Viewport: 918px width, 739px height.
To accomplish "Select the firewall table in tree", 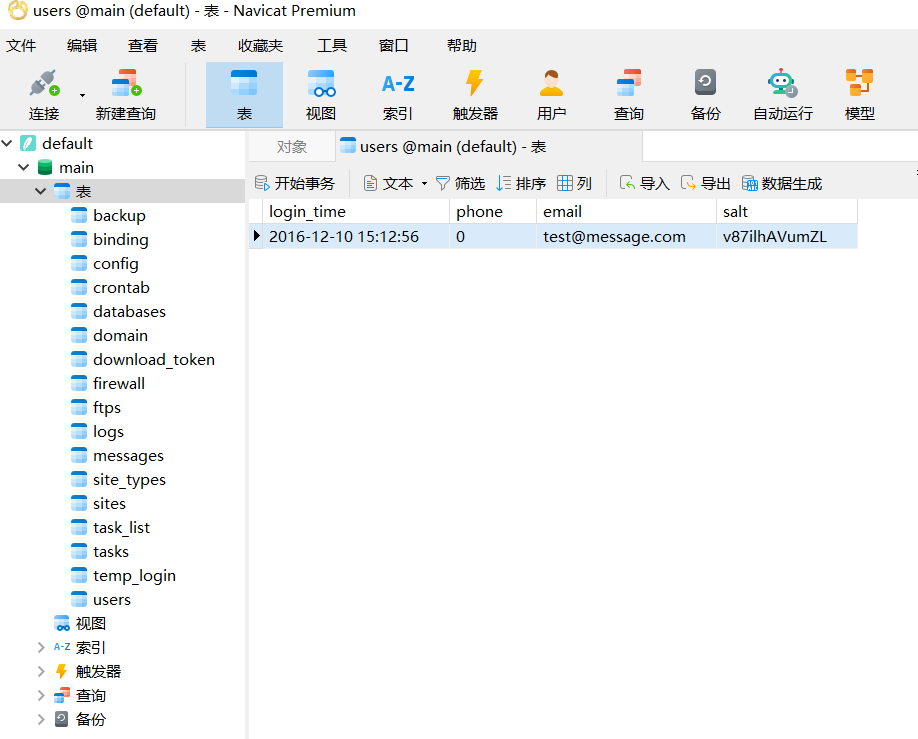I will (x=119, y=384).
